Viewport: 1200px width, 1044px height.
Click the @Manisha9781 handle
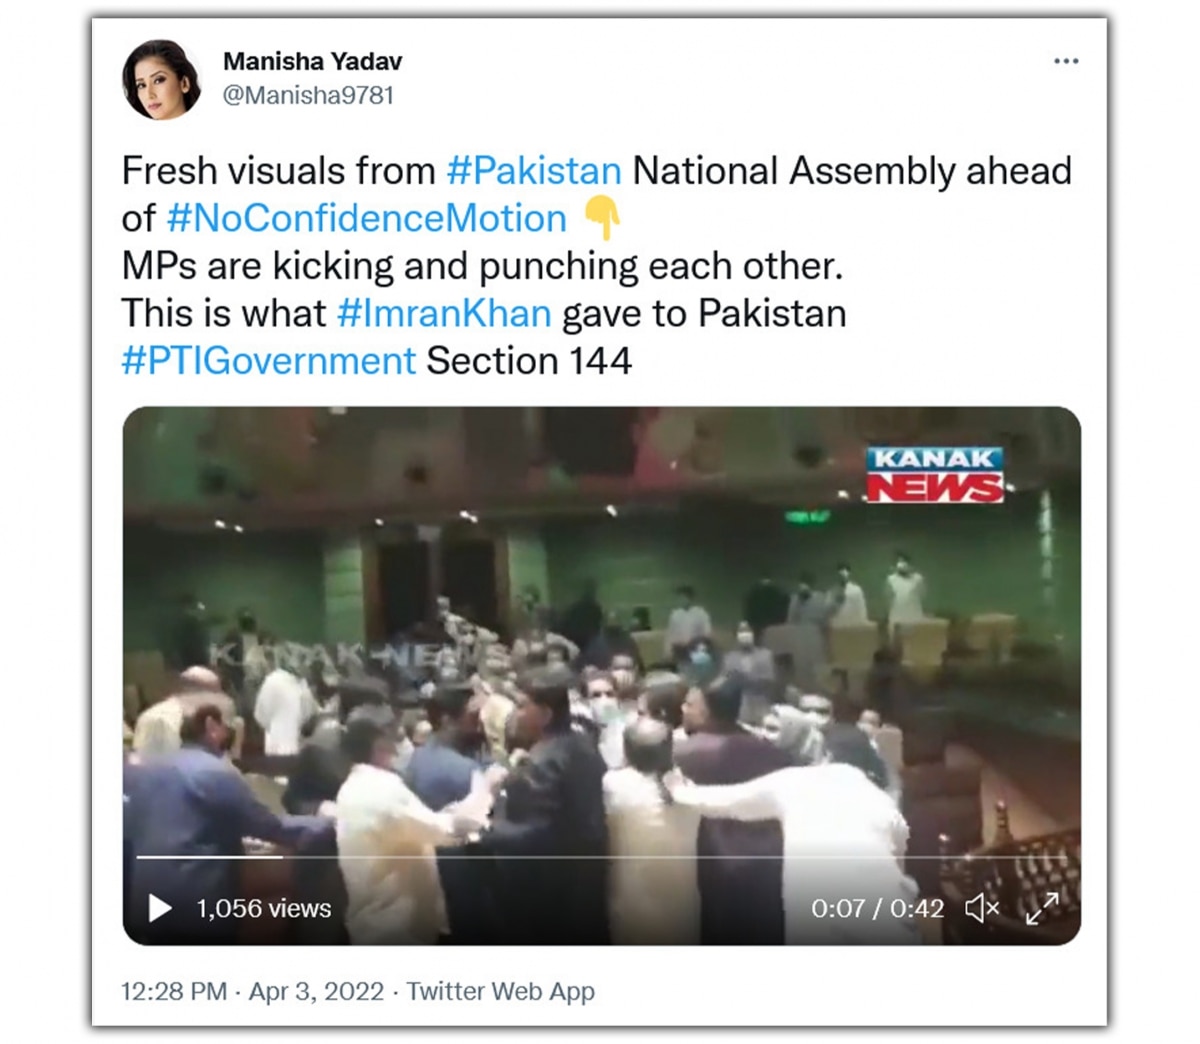pos(308,95)
